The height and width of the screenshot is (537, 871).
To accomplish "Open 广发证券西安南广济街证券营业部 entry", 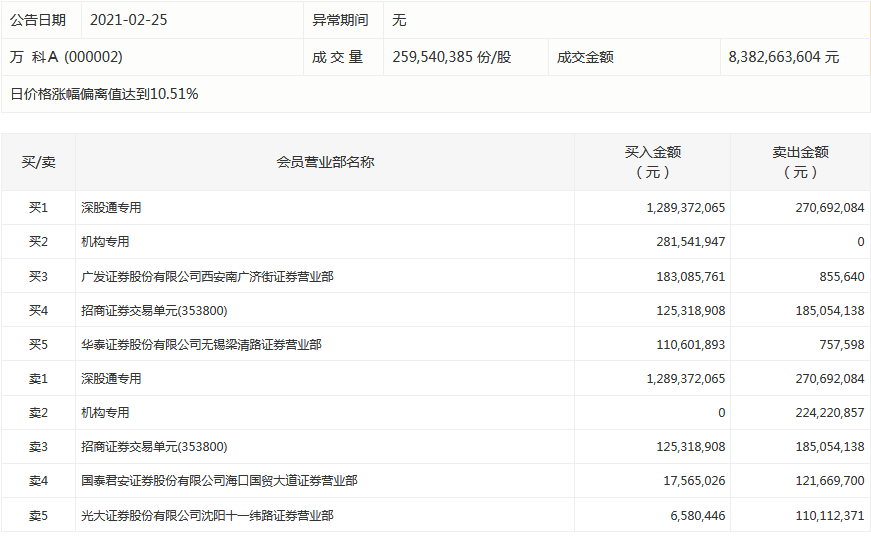I will click(x=207, y=276).
